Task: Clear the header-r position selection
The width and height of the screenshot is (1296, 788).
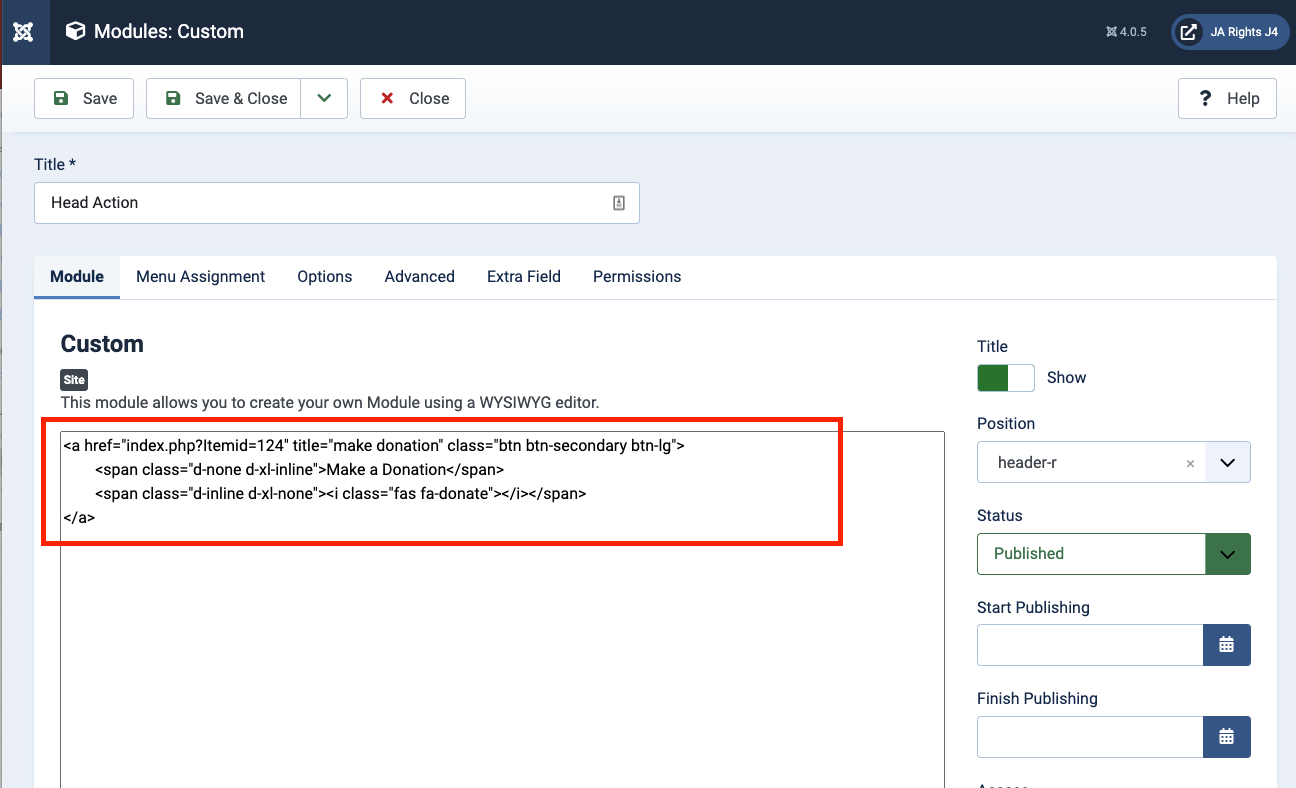Action: (1190, 463)
